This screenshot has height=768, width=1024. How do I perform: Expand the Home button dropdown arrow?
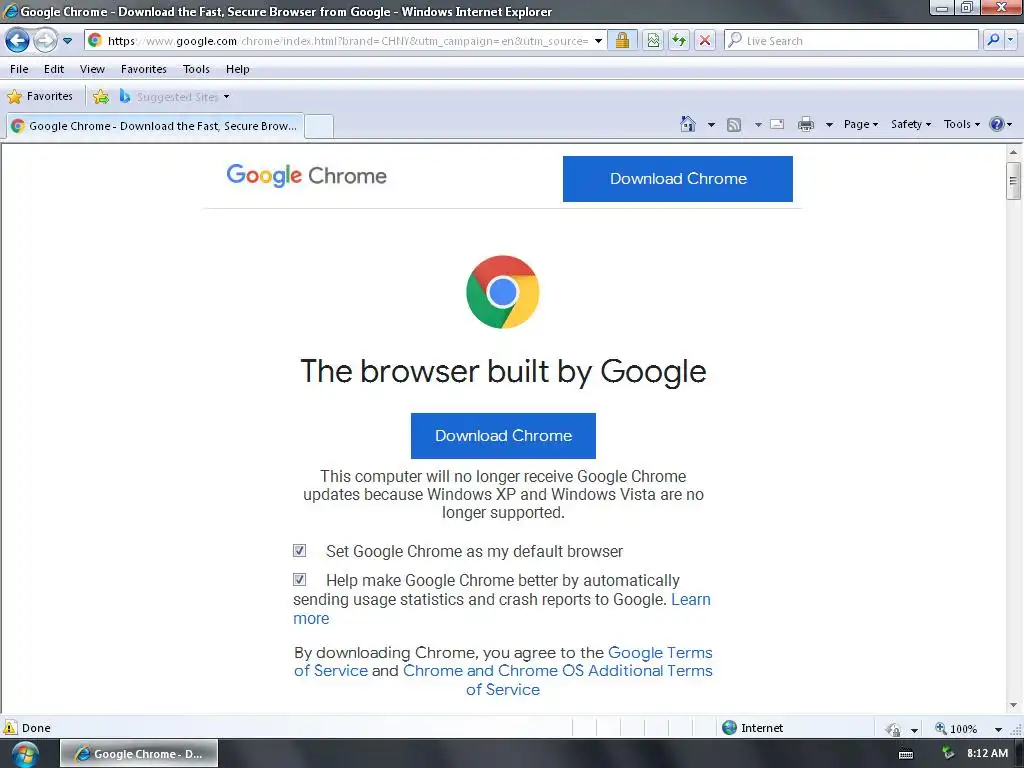[x=711, y=124]
